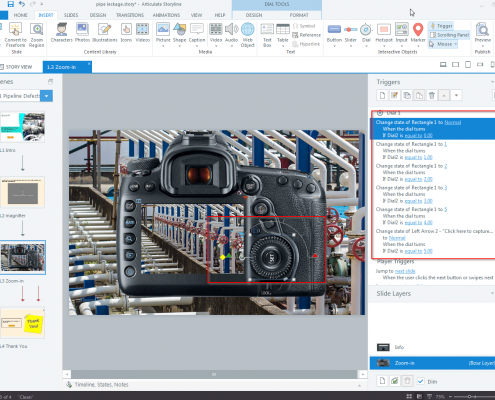This screenshot has width=495, height=400.
Task: Open the Marker dropdown
Action: click(x=418, y=46)
